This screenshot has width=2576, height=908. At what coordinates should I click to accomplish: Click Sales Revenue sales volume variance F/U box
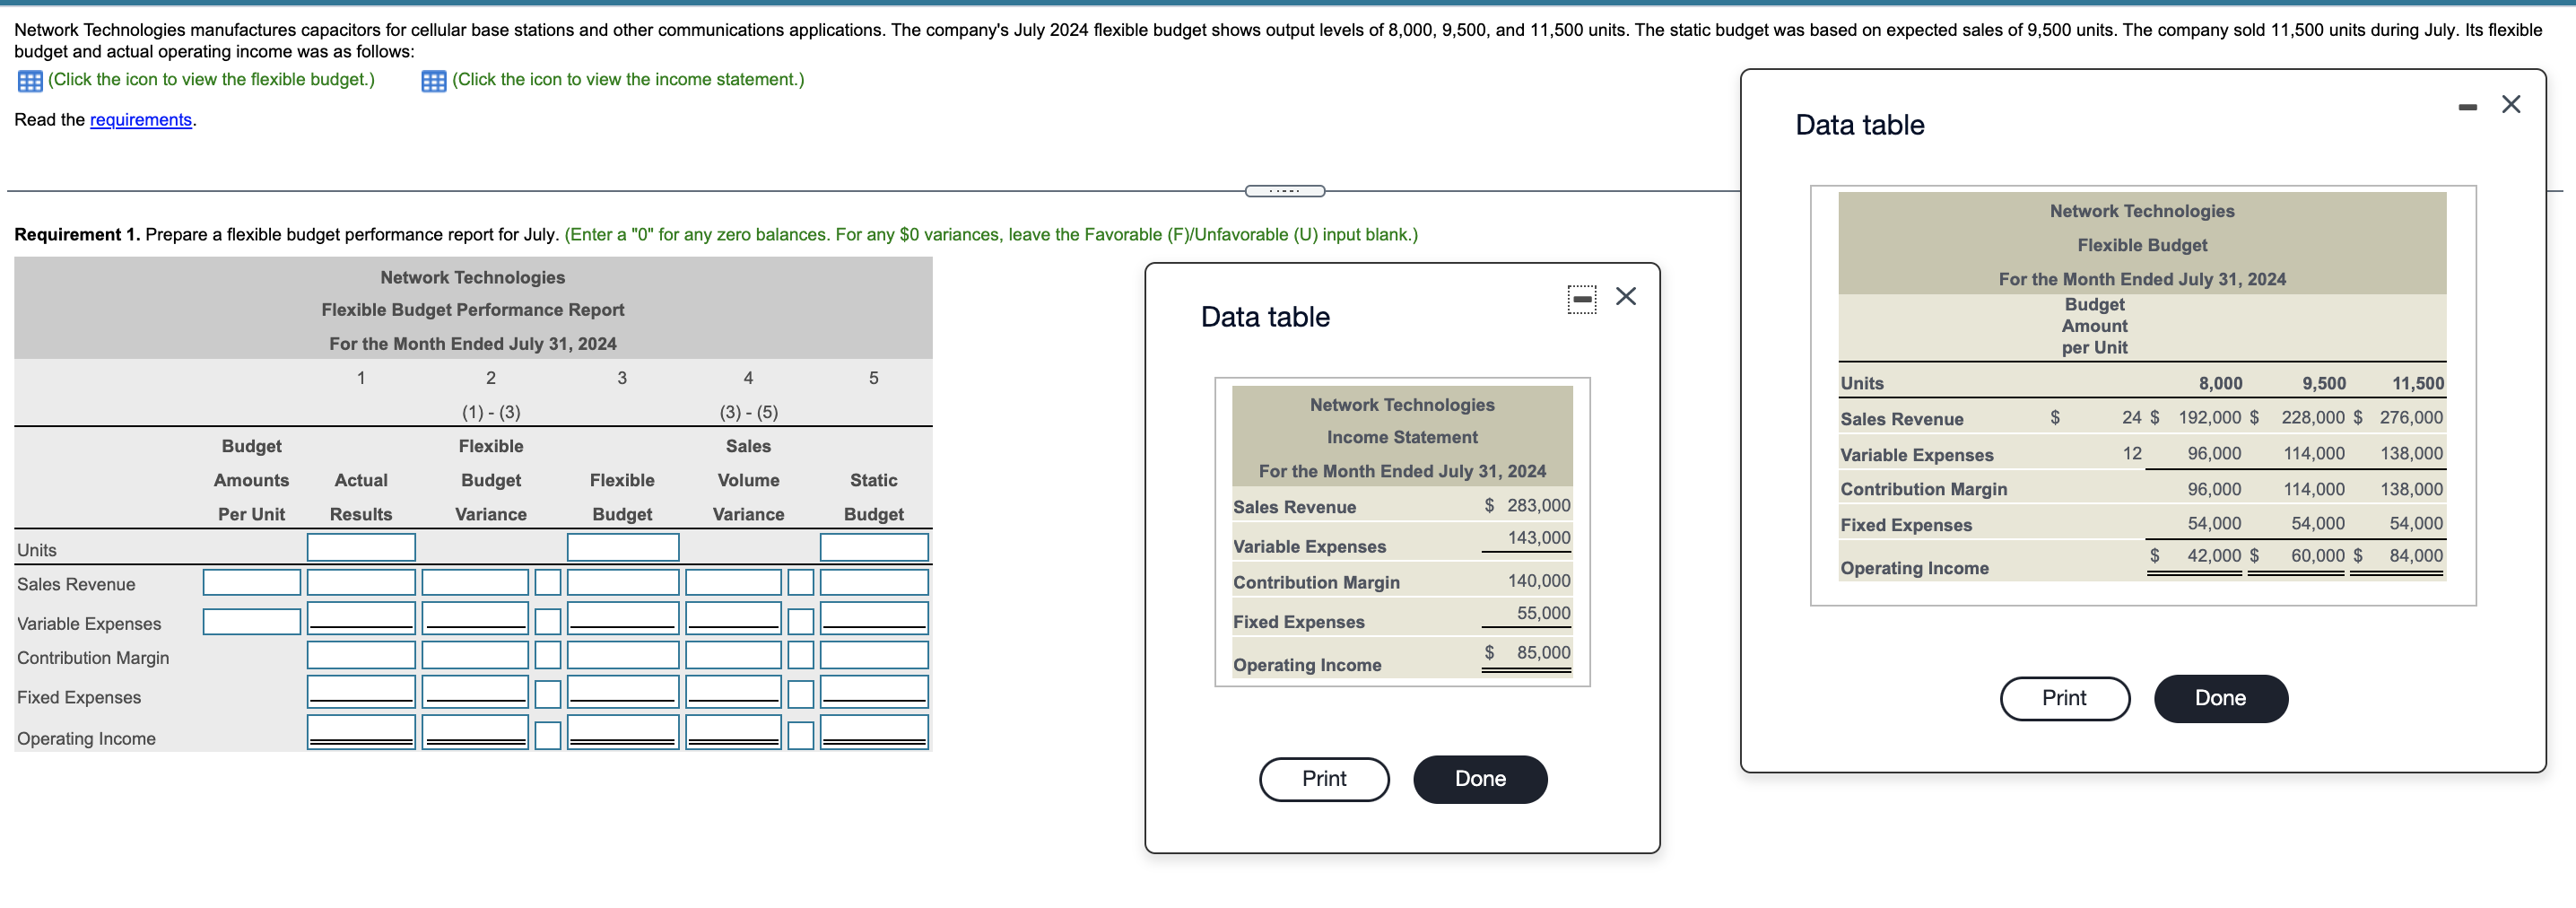(x=801, y=583)
